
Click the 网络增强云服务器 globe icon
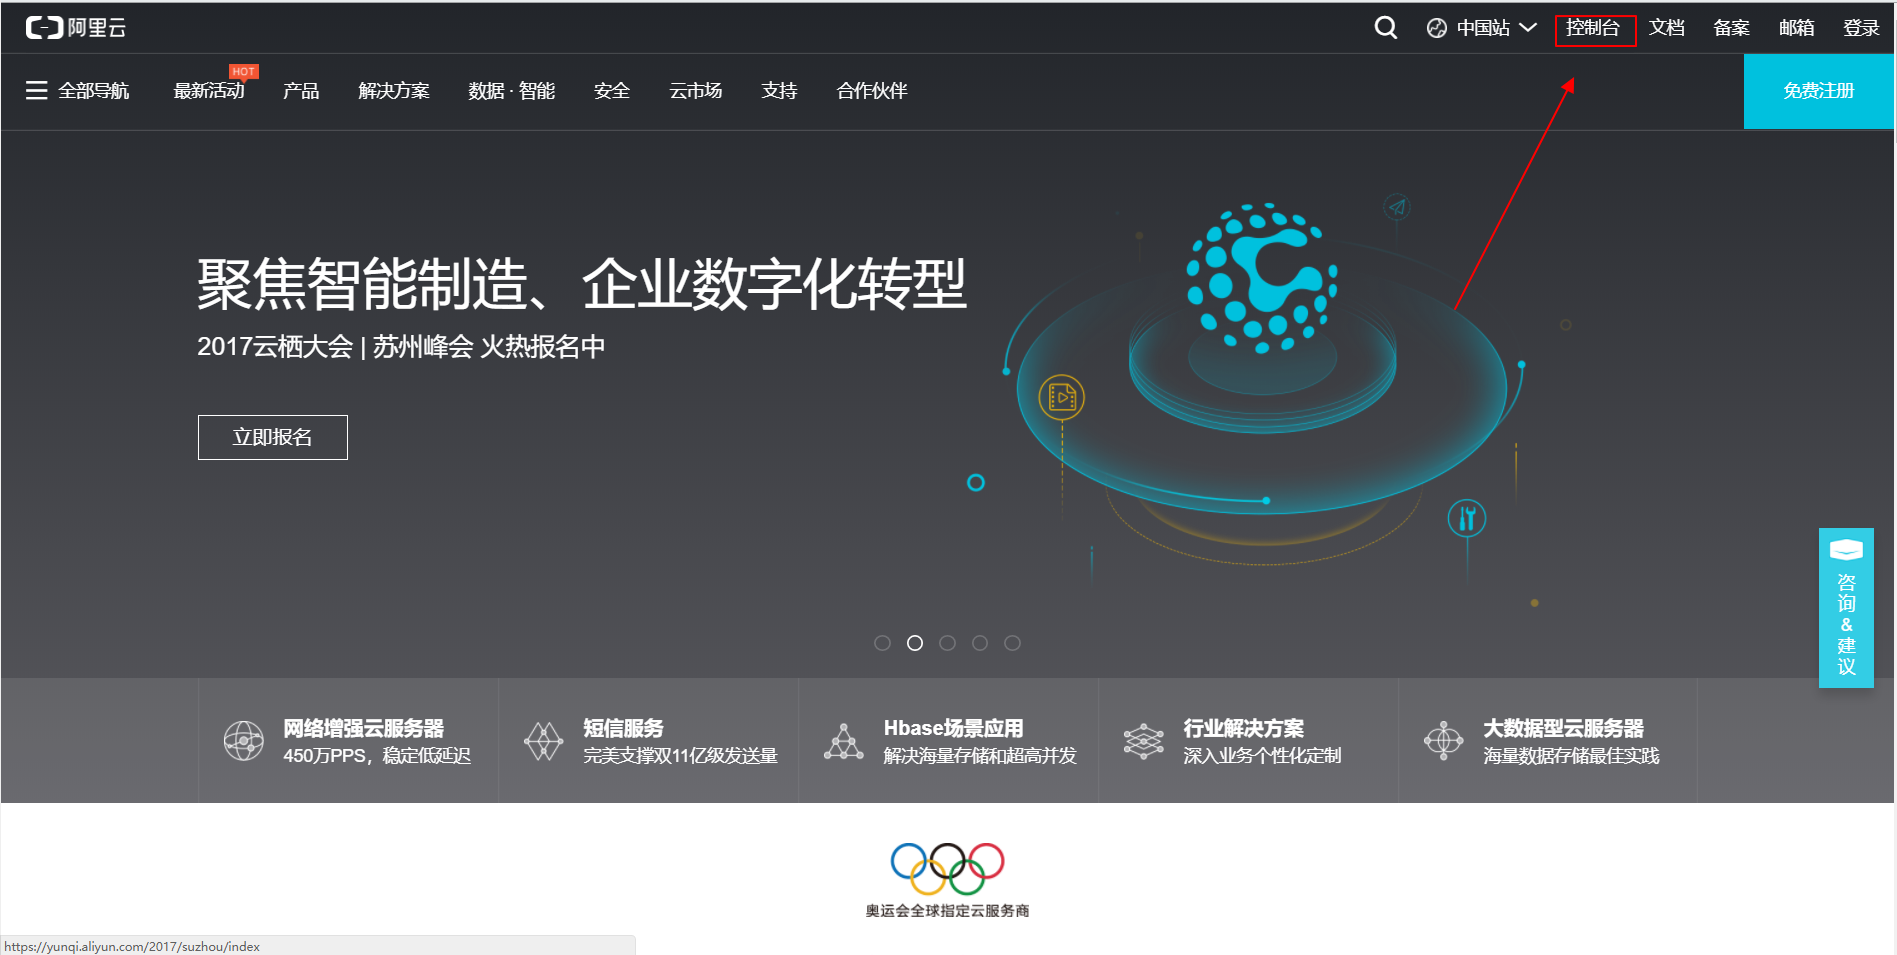click(243, 741)
